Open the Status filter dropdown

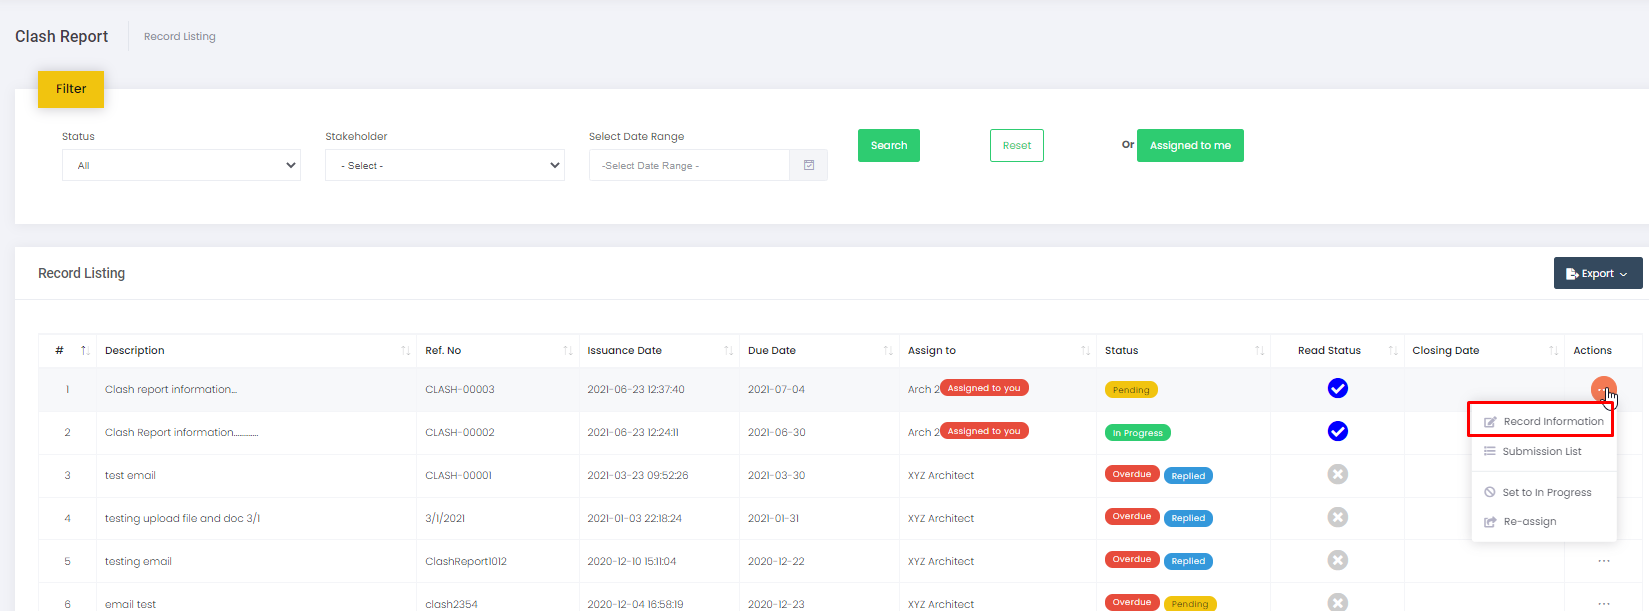(x=181, y=165)
